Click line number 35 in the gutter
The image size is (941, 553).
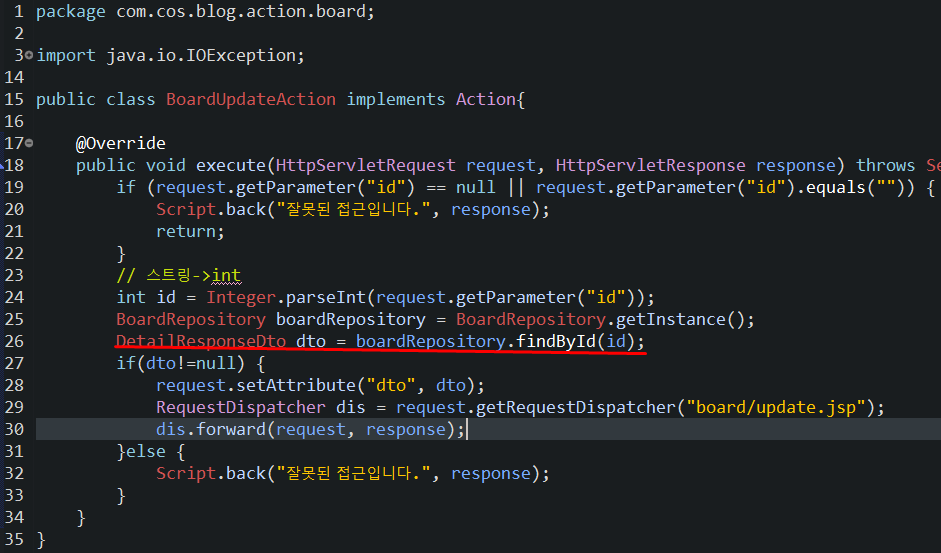(14, 539)
